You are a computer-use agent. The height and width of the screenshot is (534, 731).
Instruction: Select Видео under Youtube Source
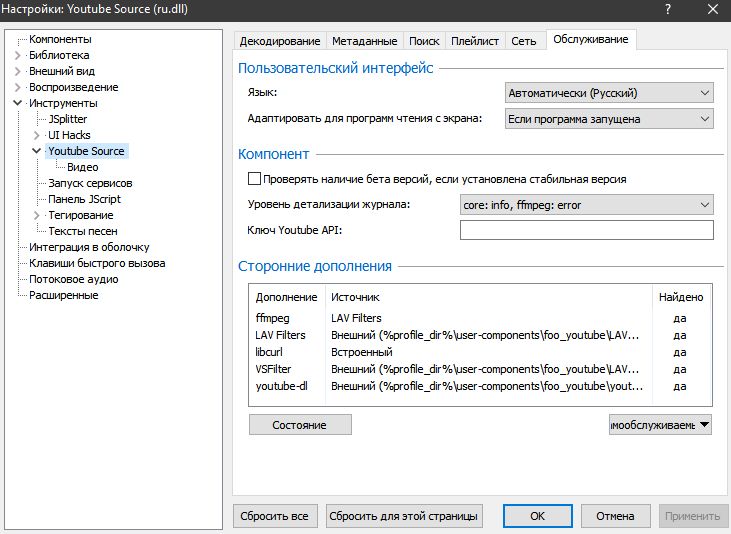[x=83, y=167]
